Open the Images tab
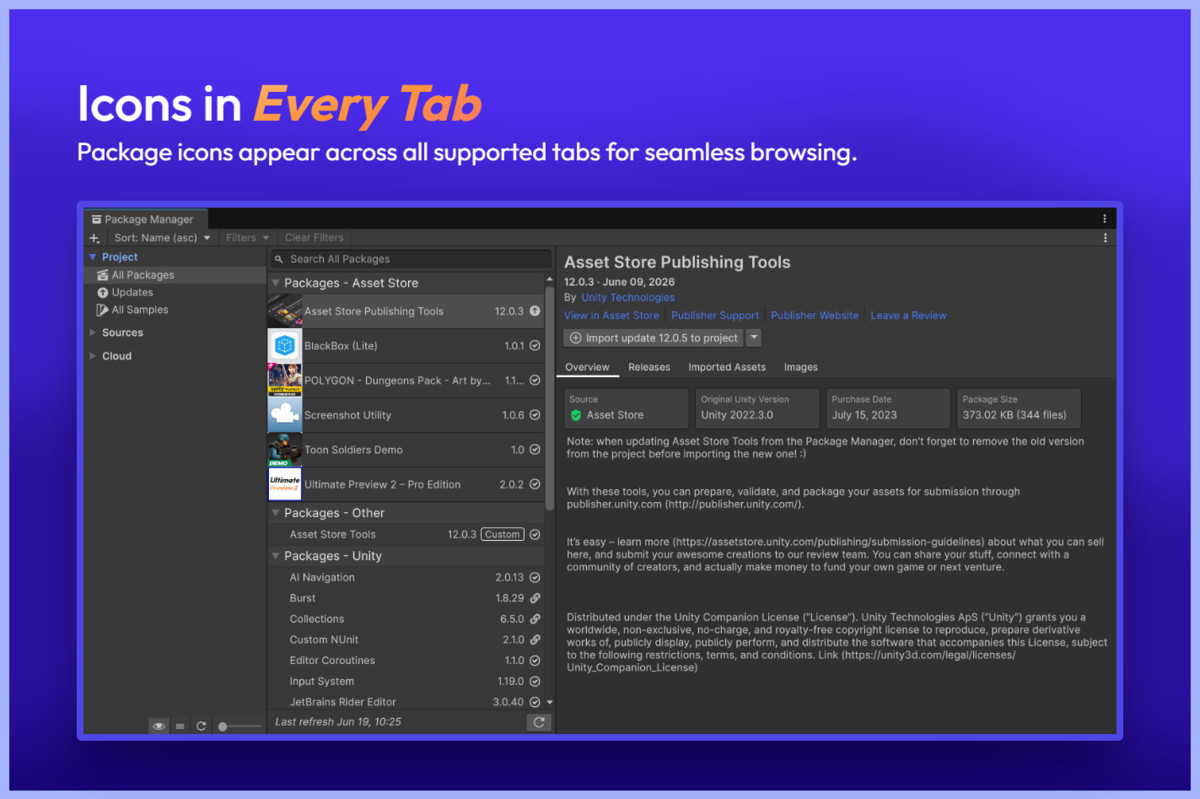 click(801, 367)
